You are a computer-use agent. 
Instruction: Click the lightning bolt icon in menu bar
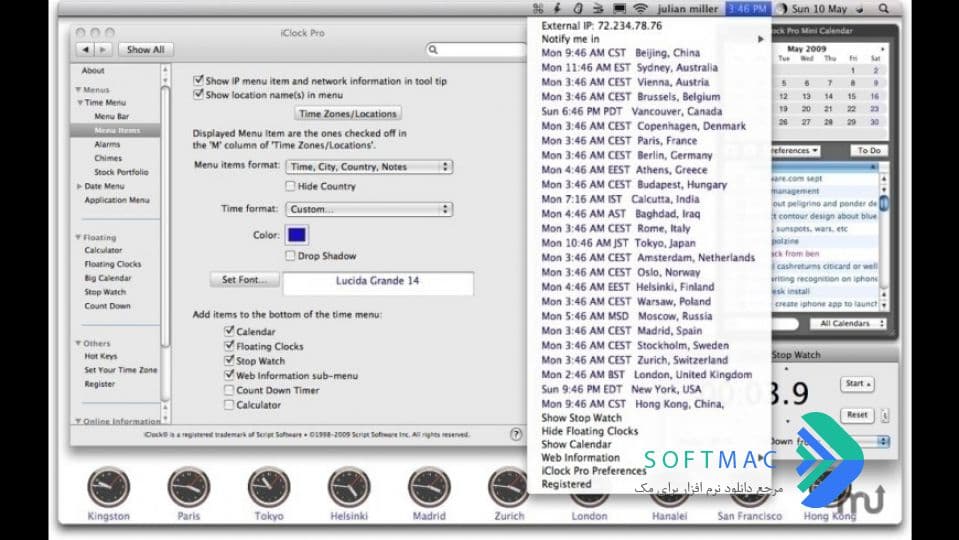tap(557, 9)
